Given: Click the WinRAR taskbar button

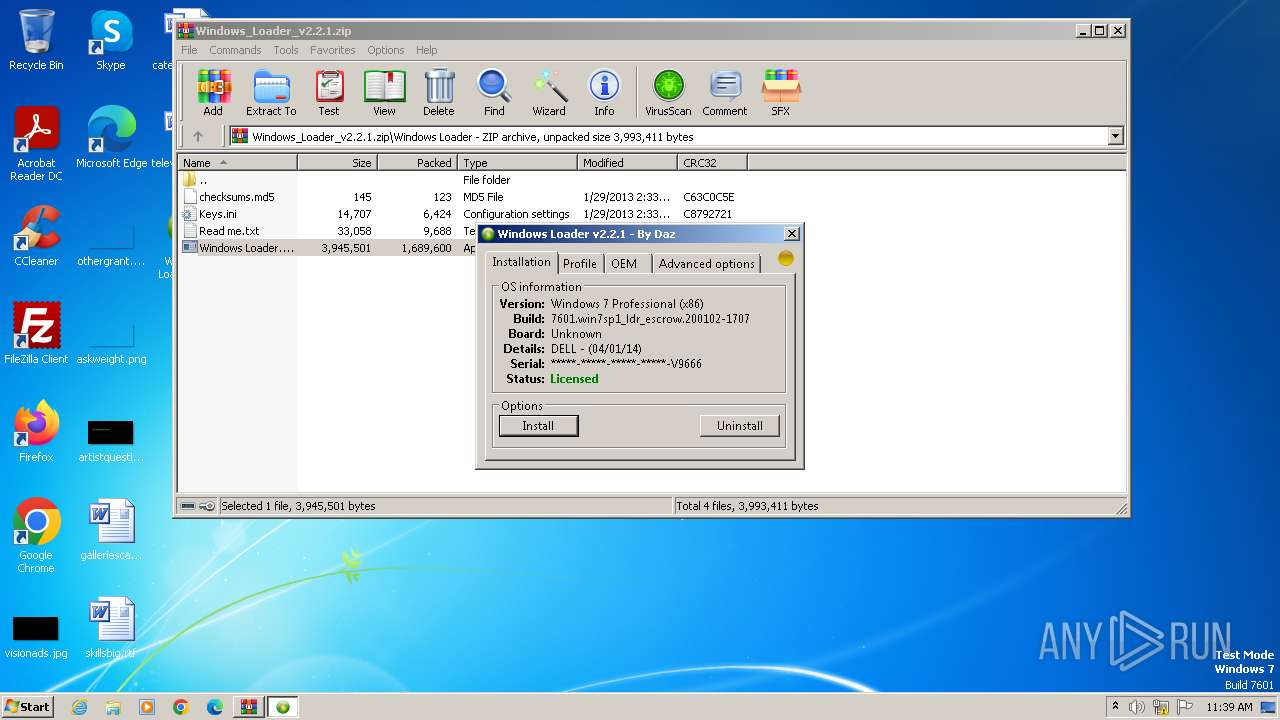Looking at the screenshot, I should point(249,707).
